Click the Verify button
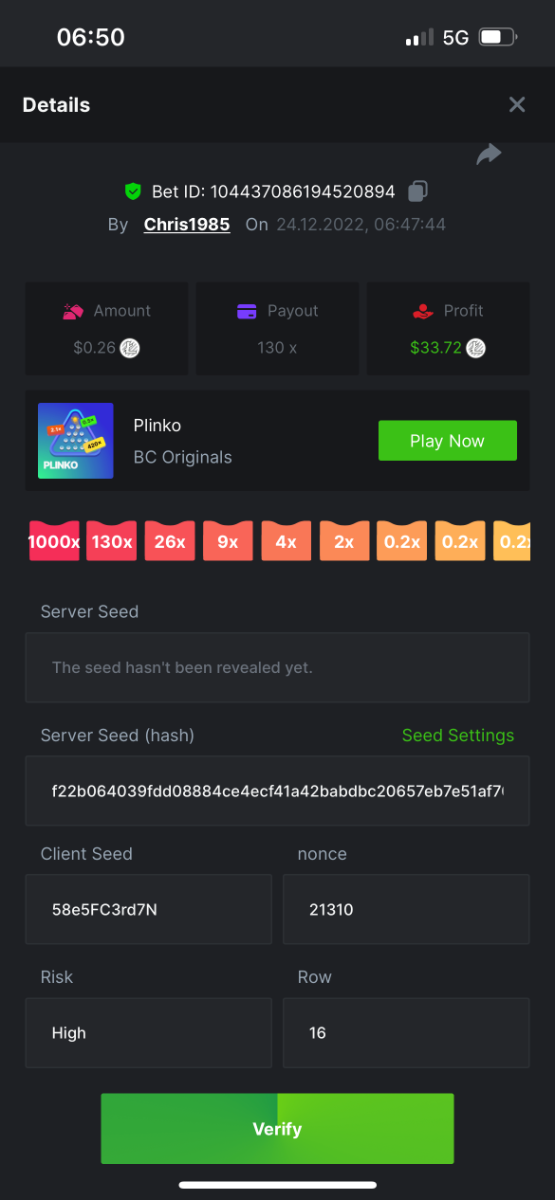Screen dimensions: 555x1200 pyautogui.click(x=277, y=1129)
